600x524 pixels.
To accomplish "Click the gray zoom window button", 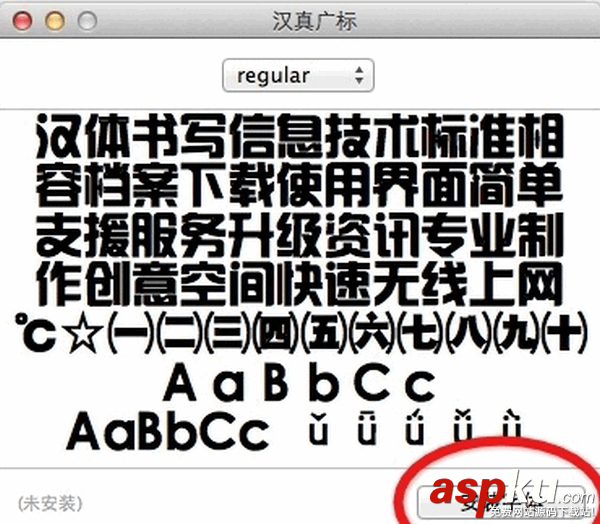I will 87,20.
